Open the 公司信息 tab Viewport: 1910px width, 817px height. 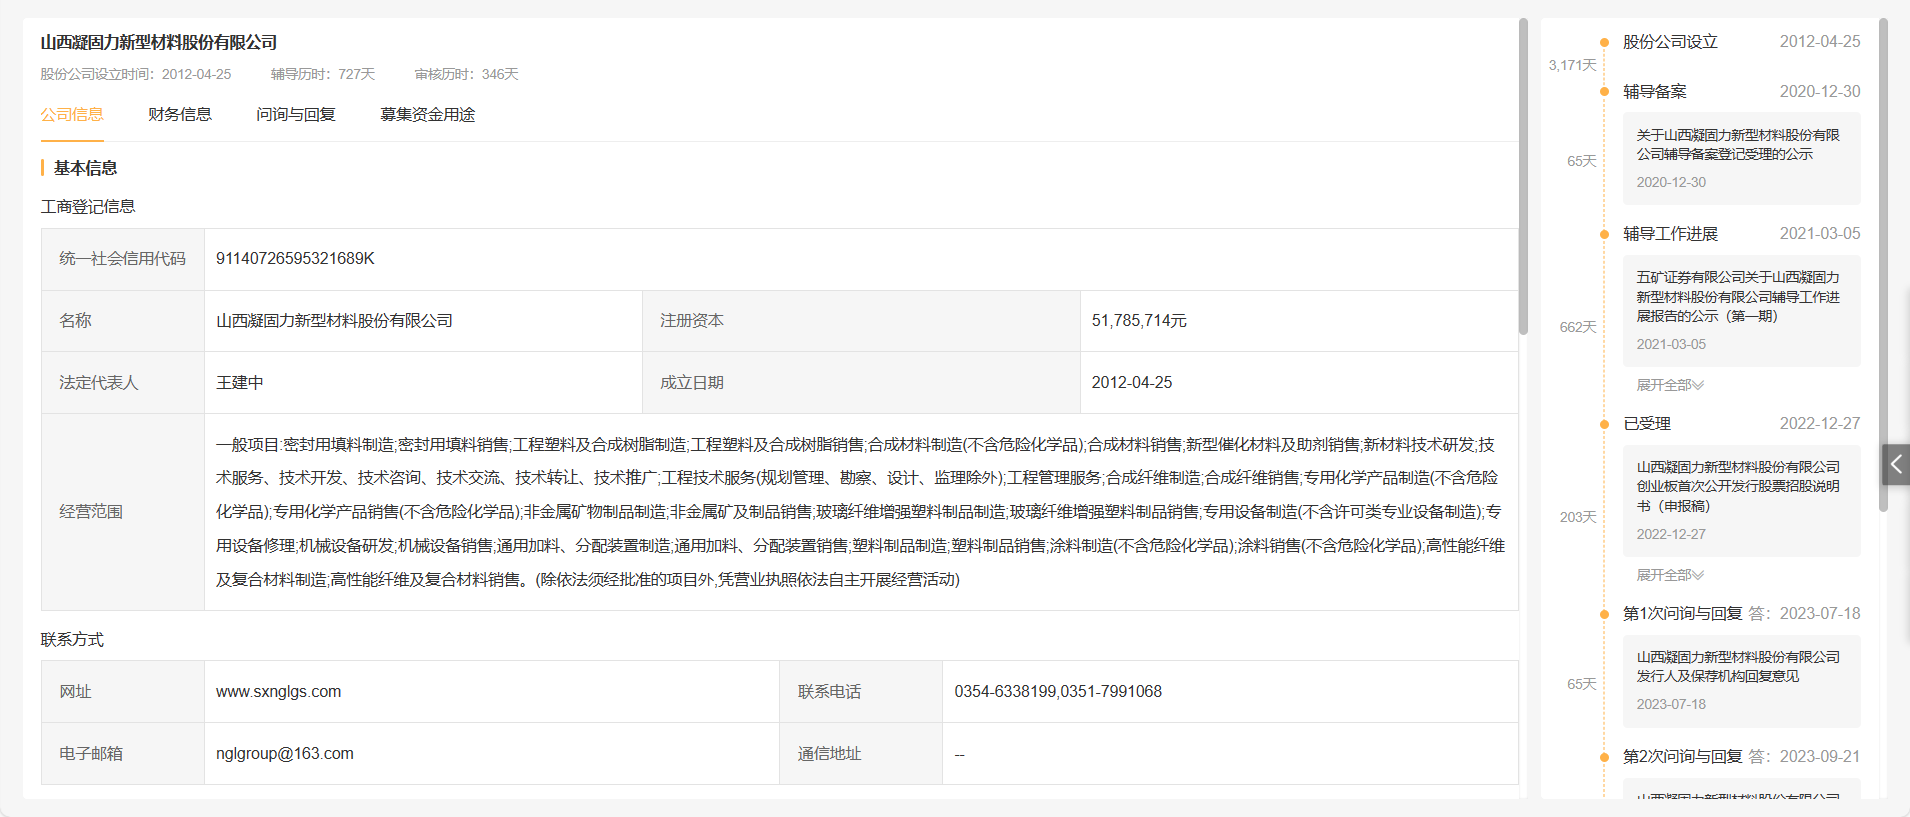tap(72, 115)
